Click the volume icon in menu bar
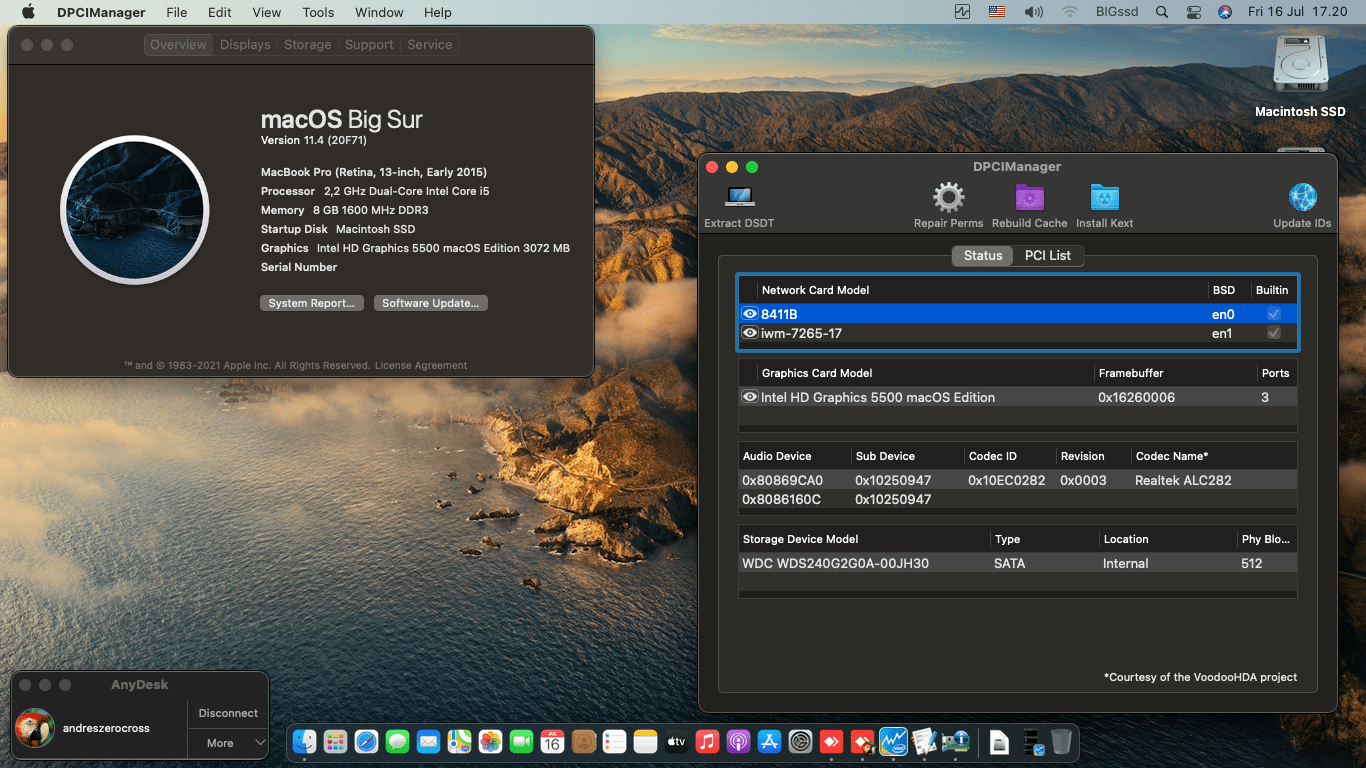 click(1034, 12)
